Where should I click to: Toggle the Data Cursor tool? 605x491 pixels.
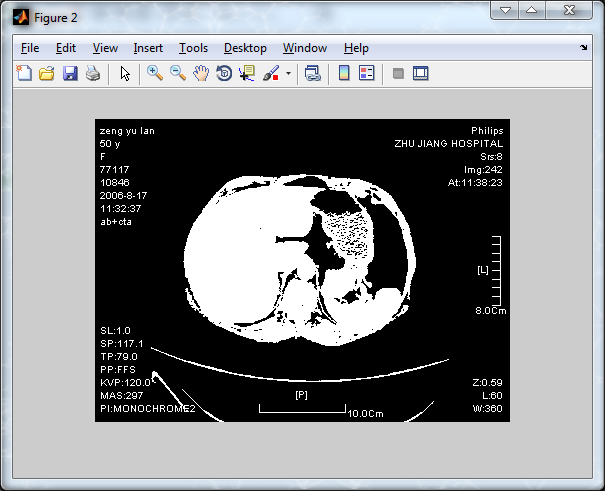tap(247, 73)
